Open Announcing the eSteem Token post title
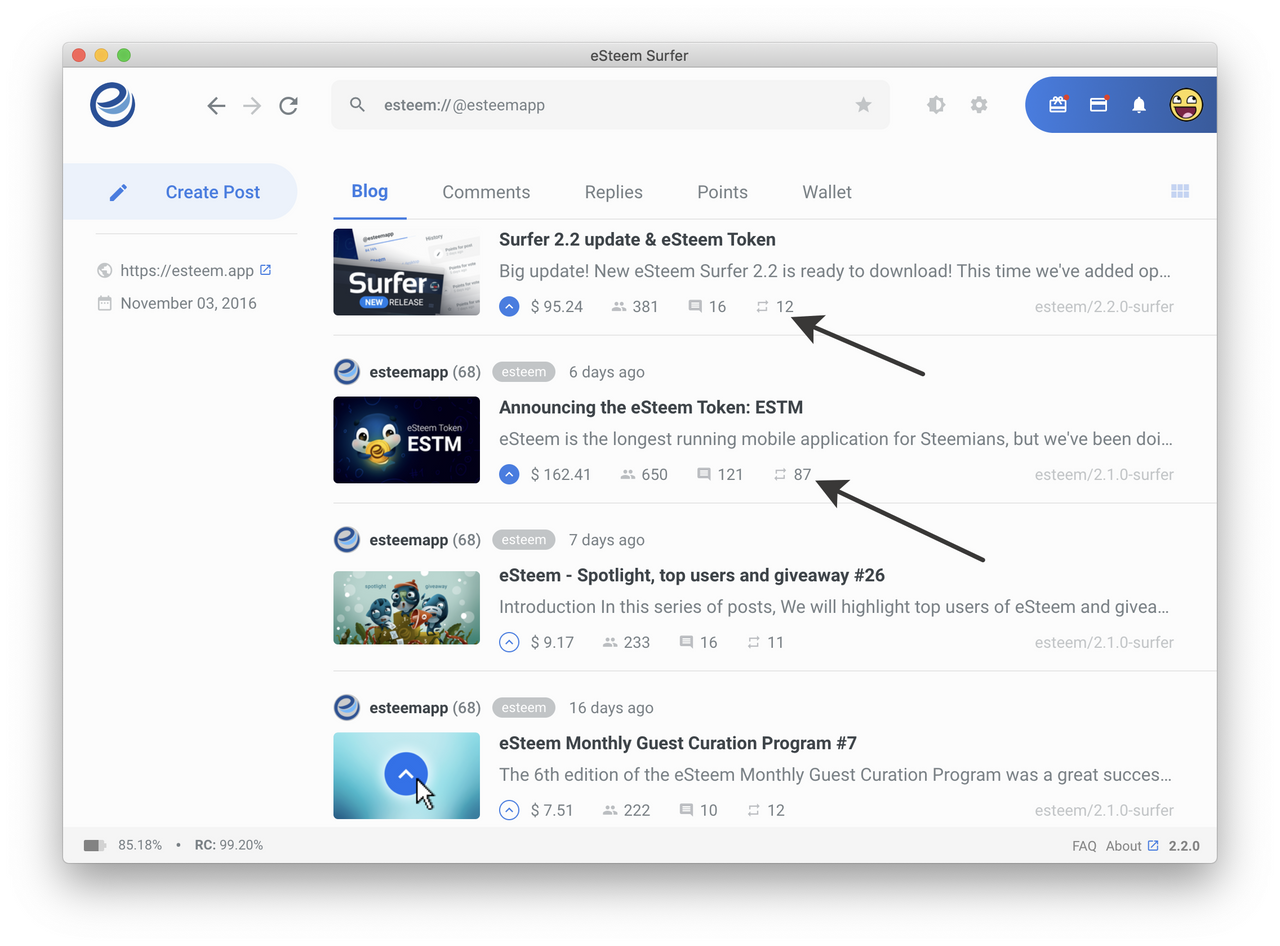This screenshot has width=1280, height=946. (x=651, y=407)
